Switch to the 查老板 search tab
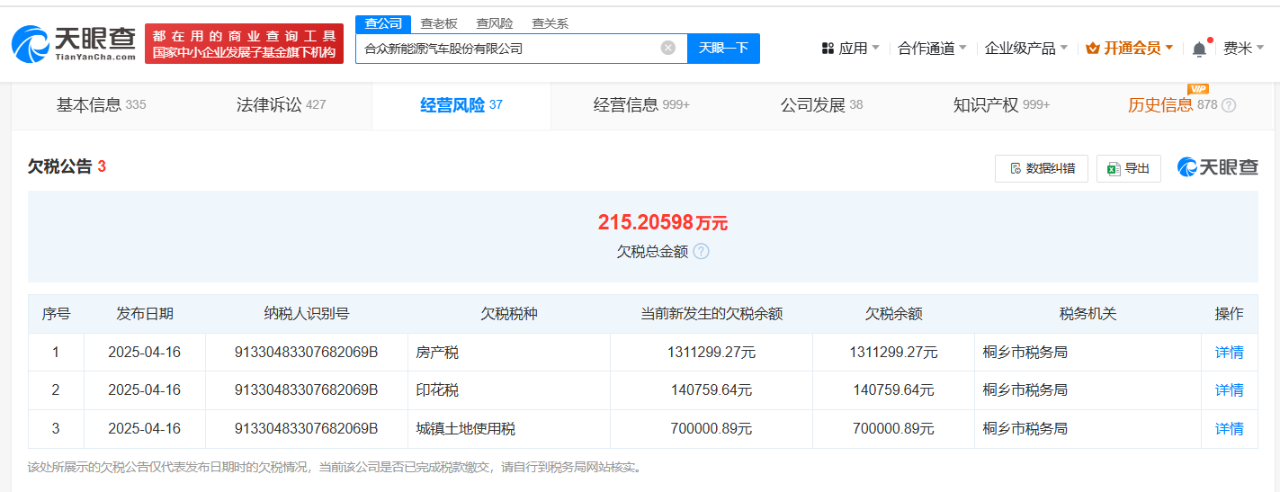Screen dimensions: 1280x492 coord(438,23)
